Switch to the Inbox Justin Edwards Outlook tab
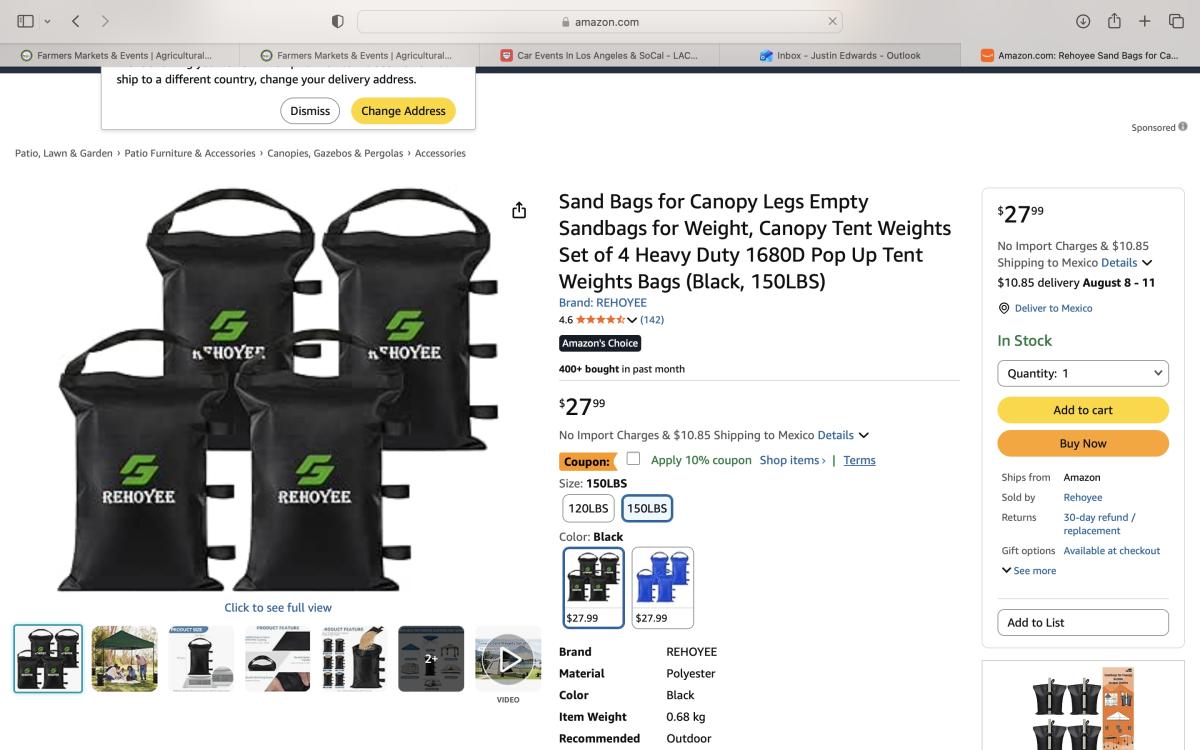This screenshot has height=750, width=1200. [840, 55]
